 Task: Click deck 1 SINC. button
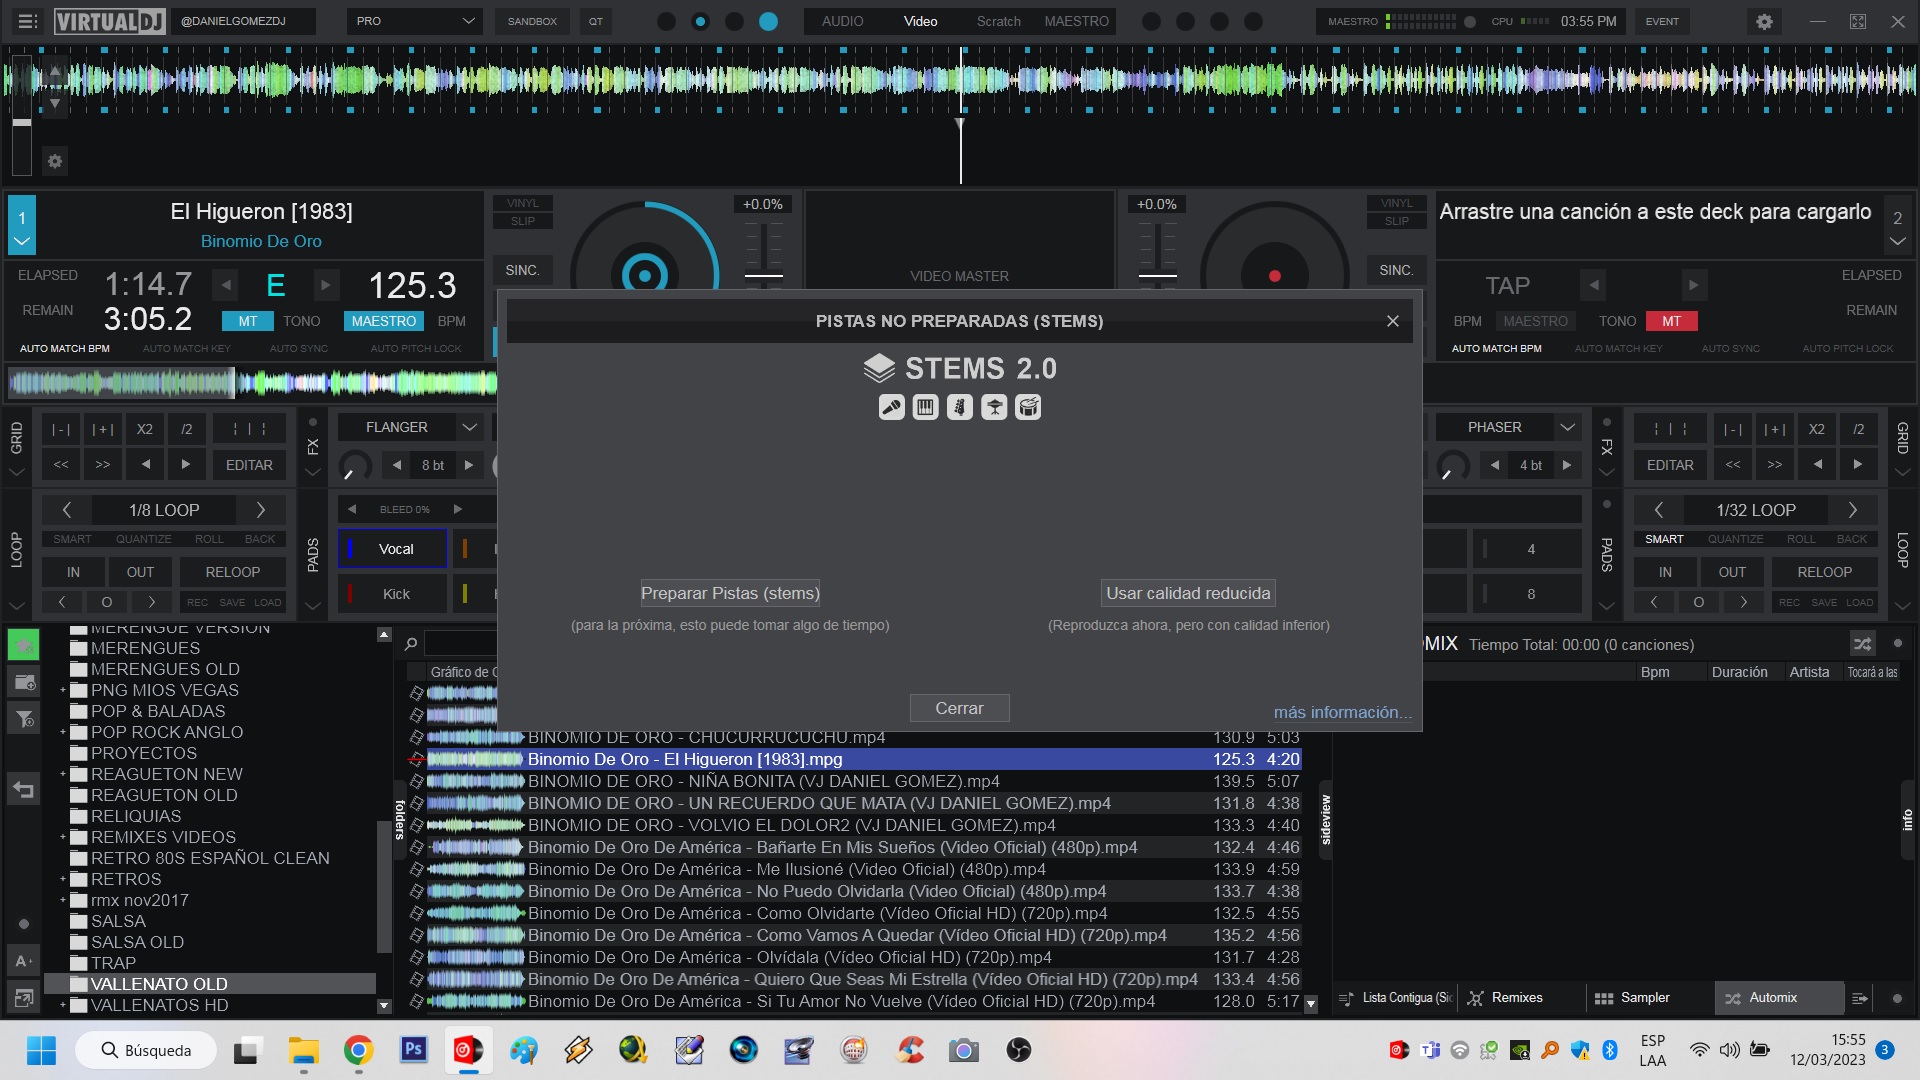click(522, 270)
